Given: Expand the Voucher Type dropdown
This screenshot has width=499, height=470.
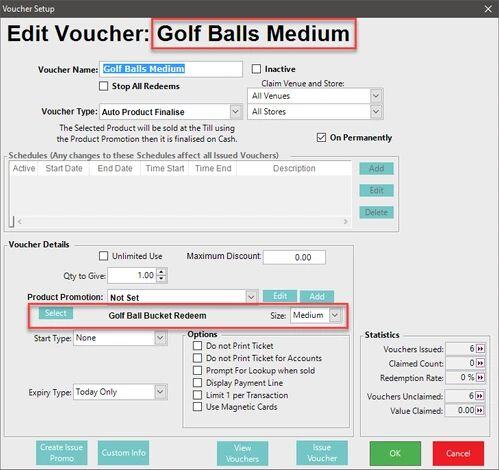Looking at the screenshot, I should point(235,111).
